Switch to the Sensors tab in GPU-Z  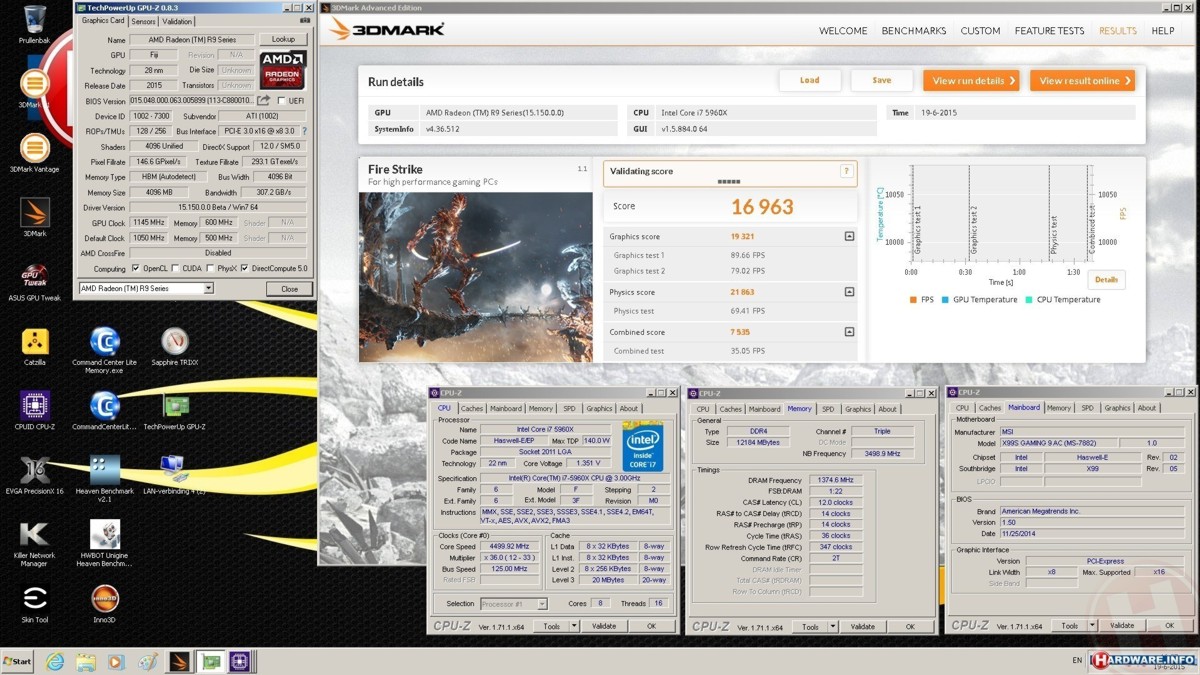(x=143, y=21)
